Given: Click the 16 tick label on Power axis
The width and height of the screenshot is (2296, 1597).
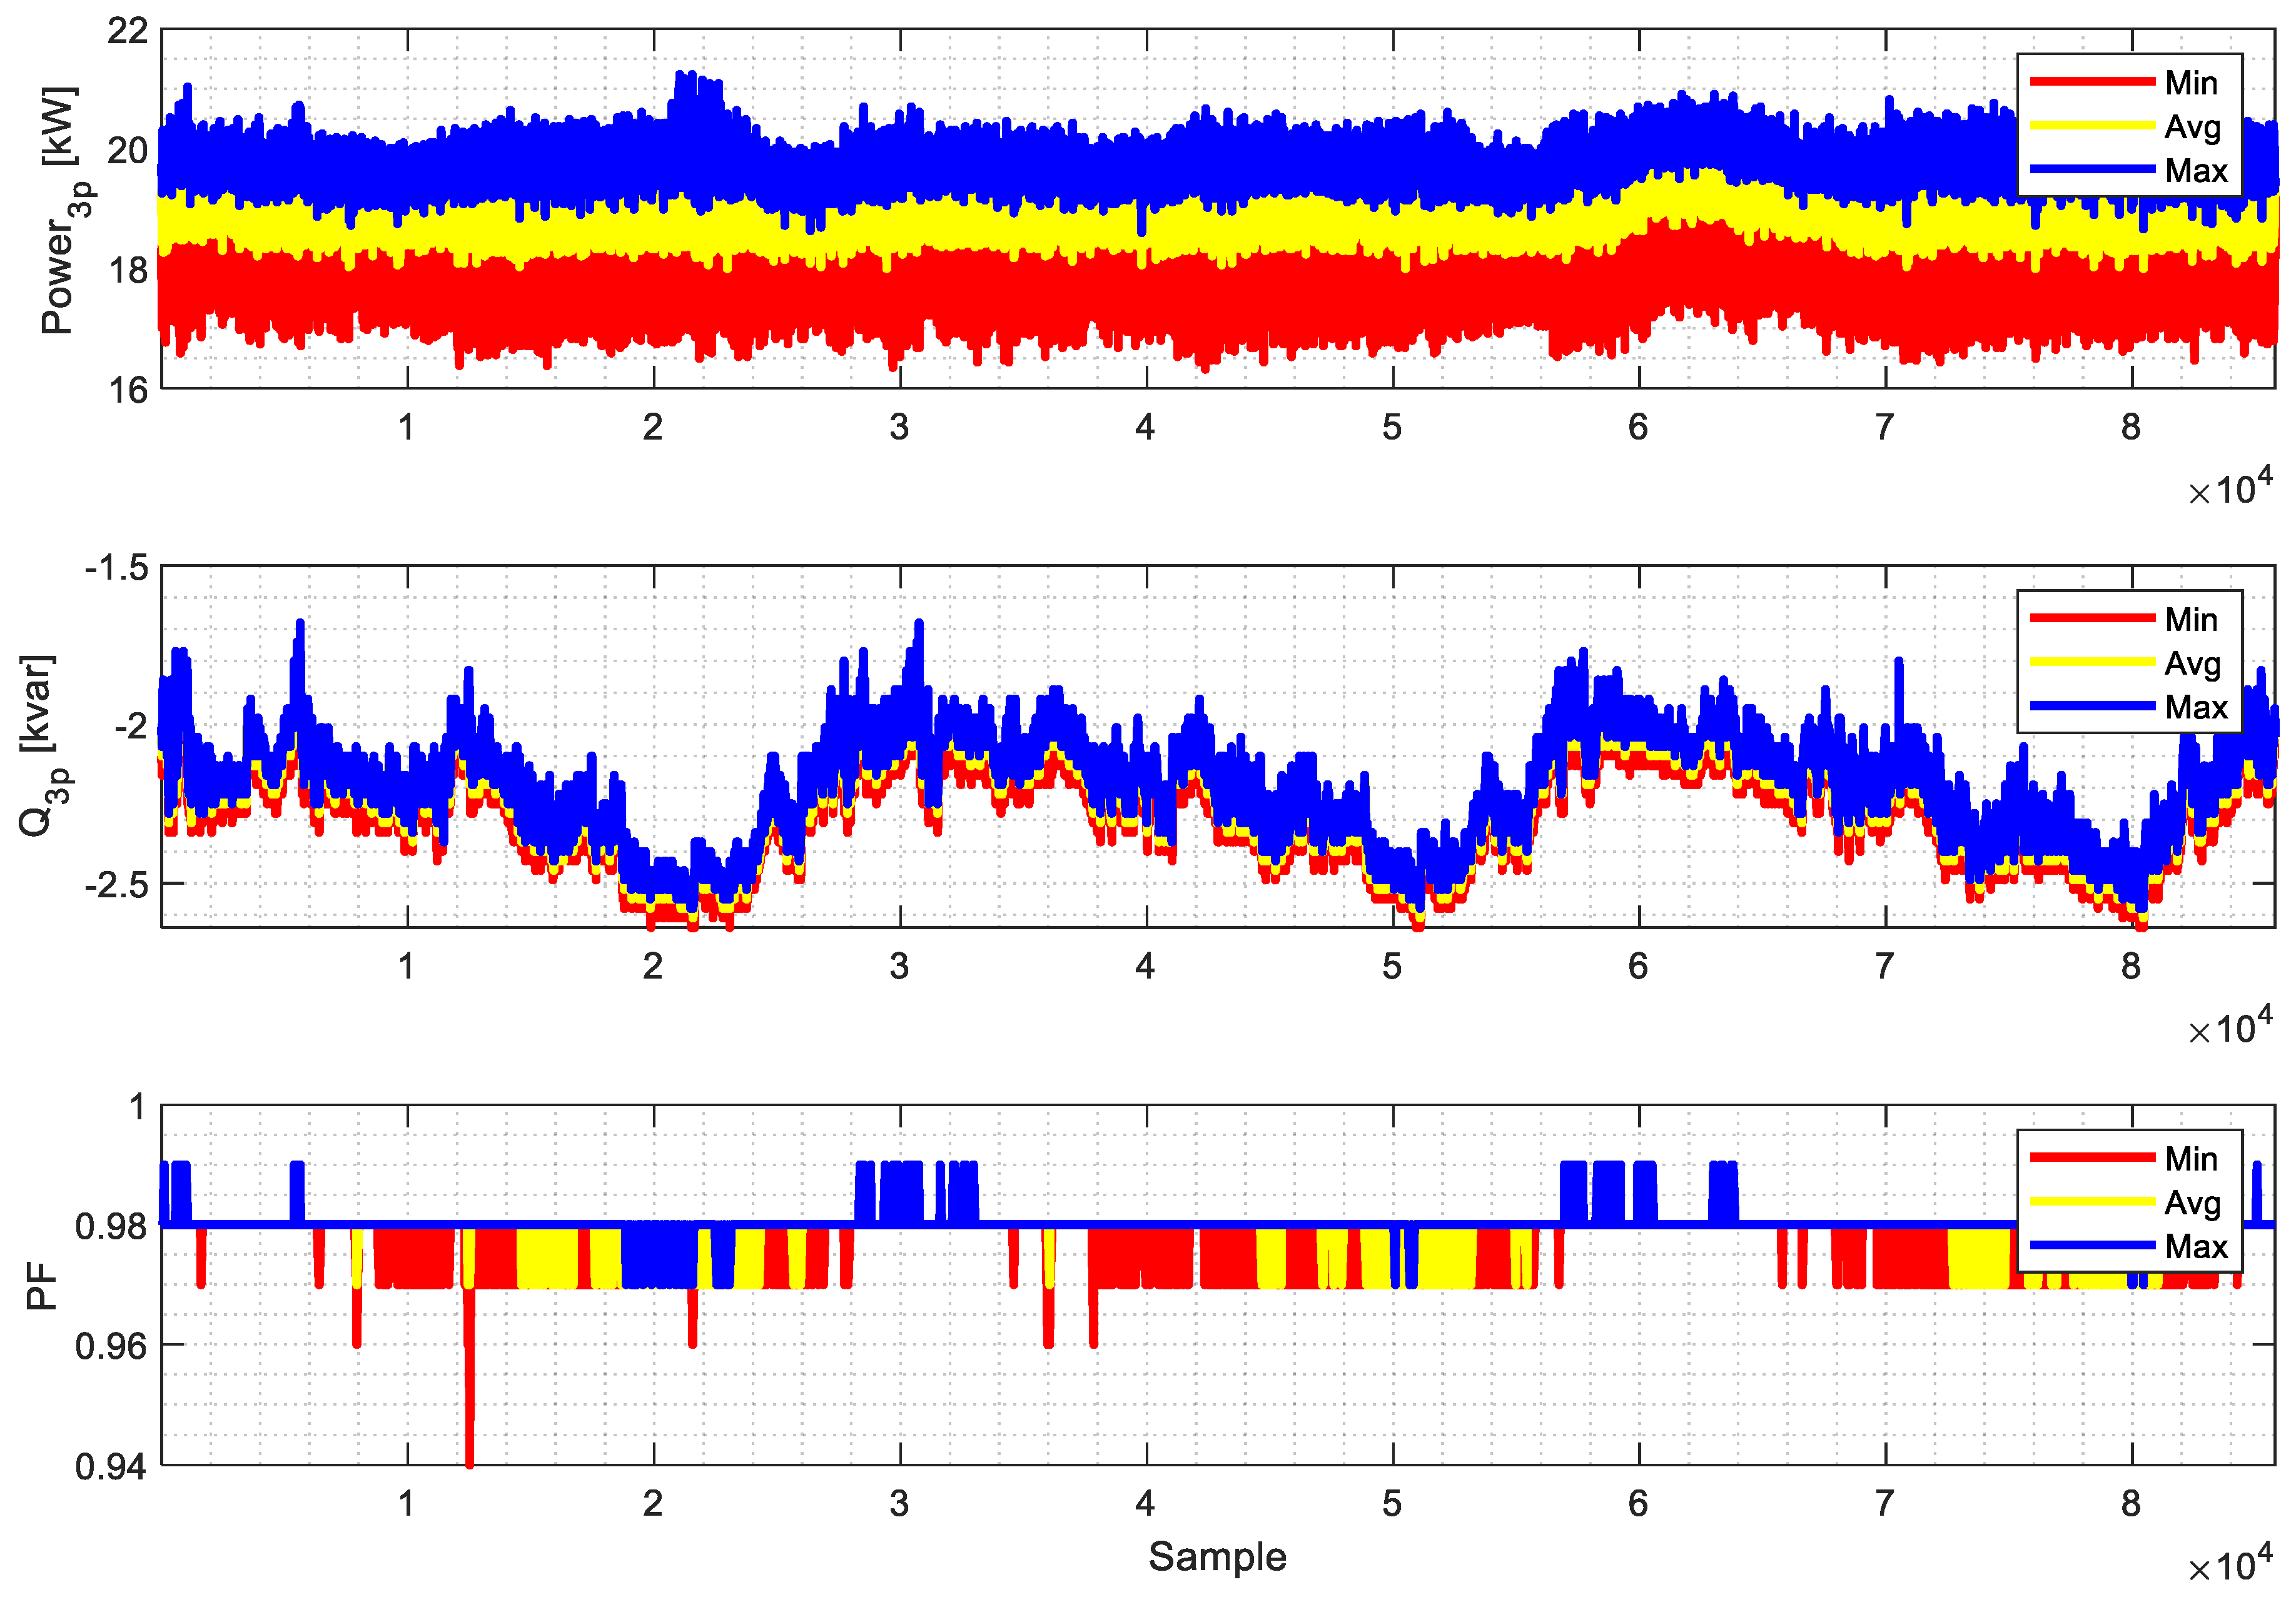Looking at the screenshot, I should [128, 389].
